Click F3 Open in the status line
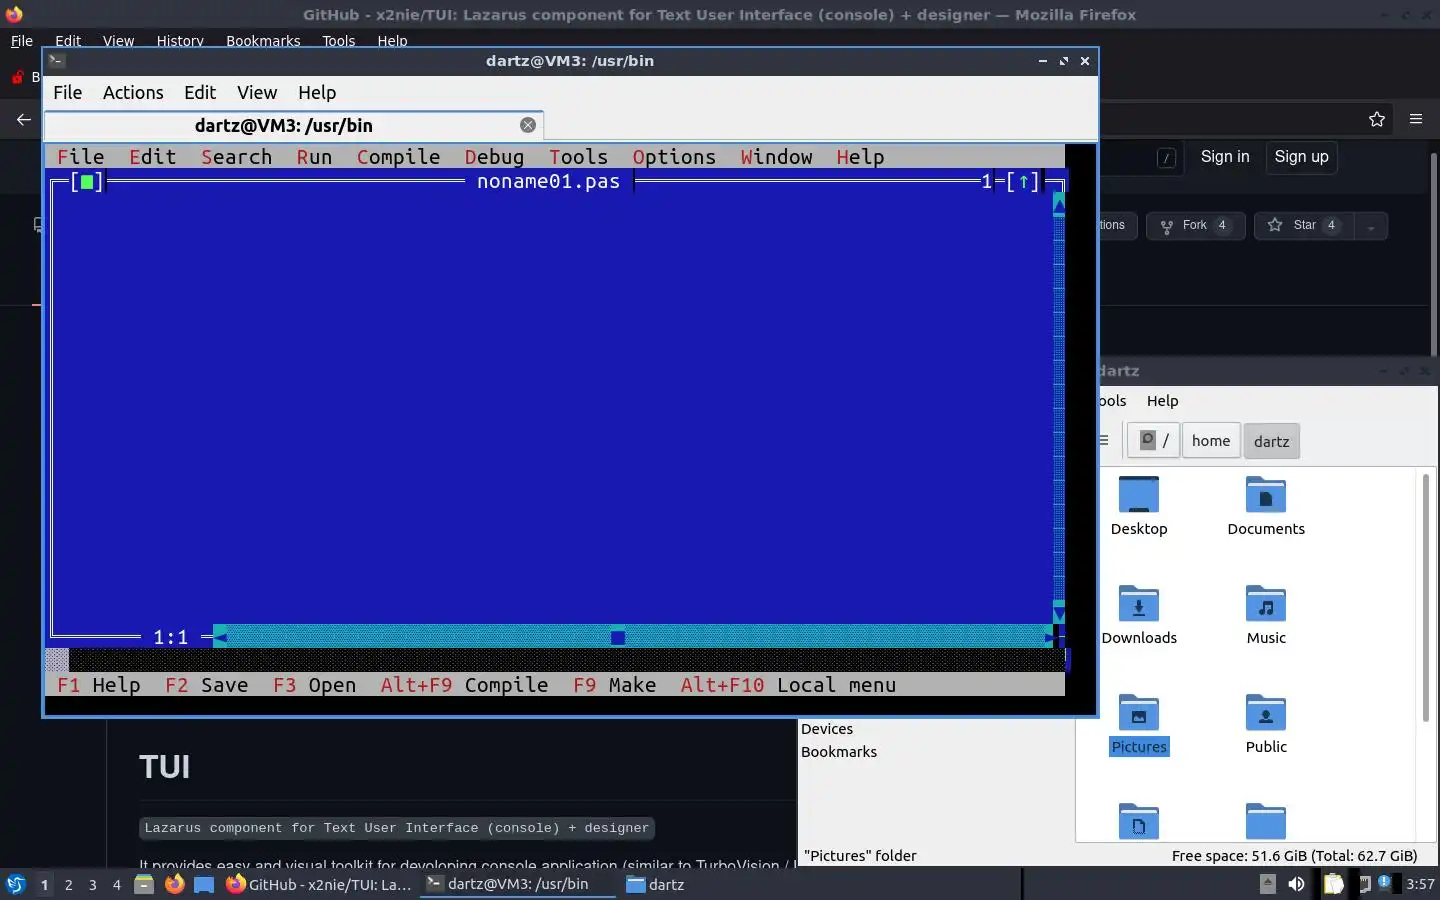Screen dimensions: 1440x900 (314, 685)
